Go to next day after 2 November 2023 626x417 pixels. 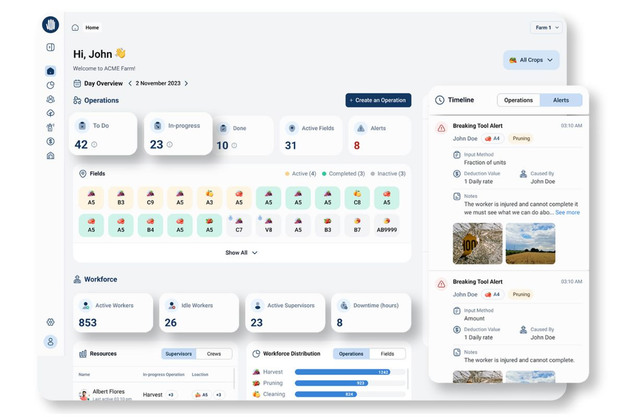[186, 84]
